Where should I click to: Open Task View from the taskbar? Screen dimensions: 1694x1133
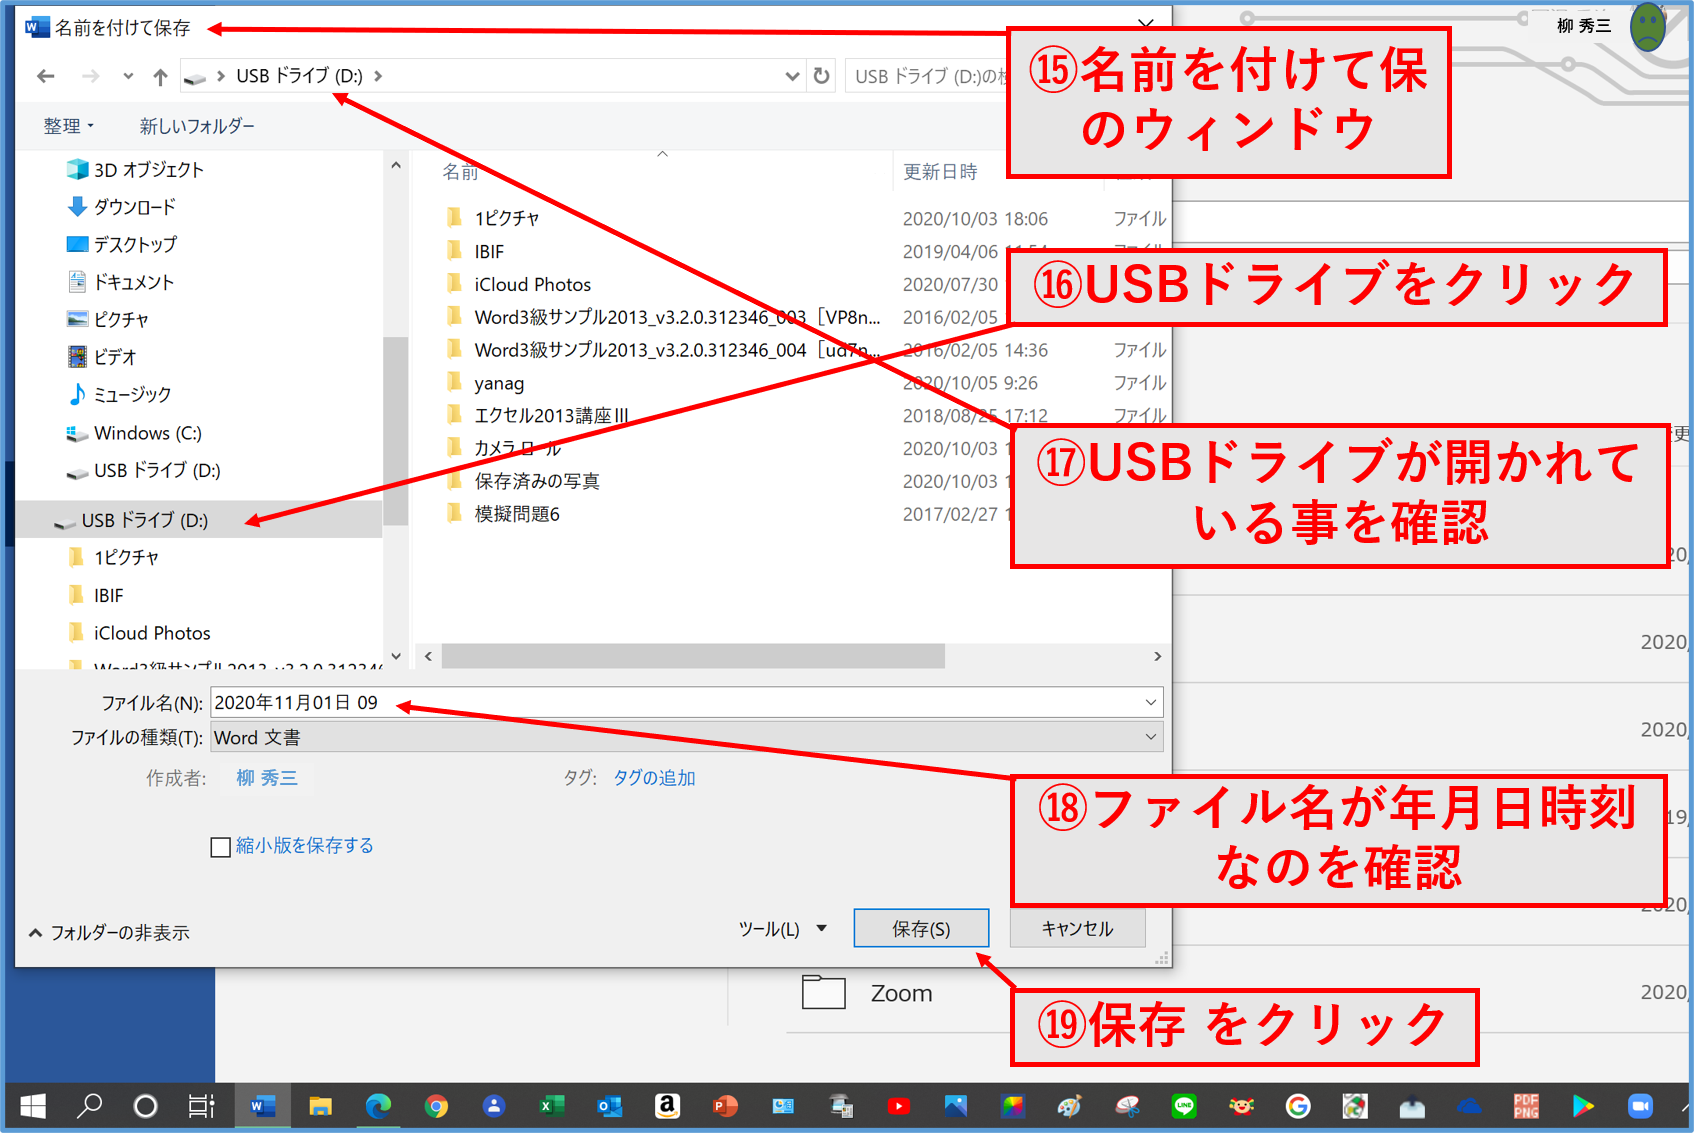pyautogui.click(x=202, y=1106)
